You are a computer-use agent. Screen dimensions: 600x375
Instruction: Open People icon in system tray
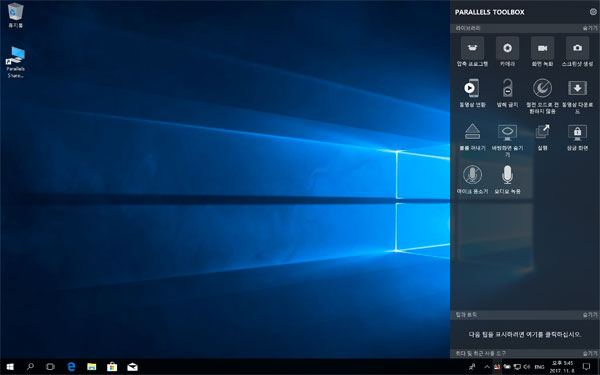(472, 367)
